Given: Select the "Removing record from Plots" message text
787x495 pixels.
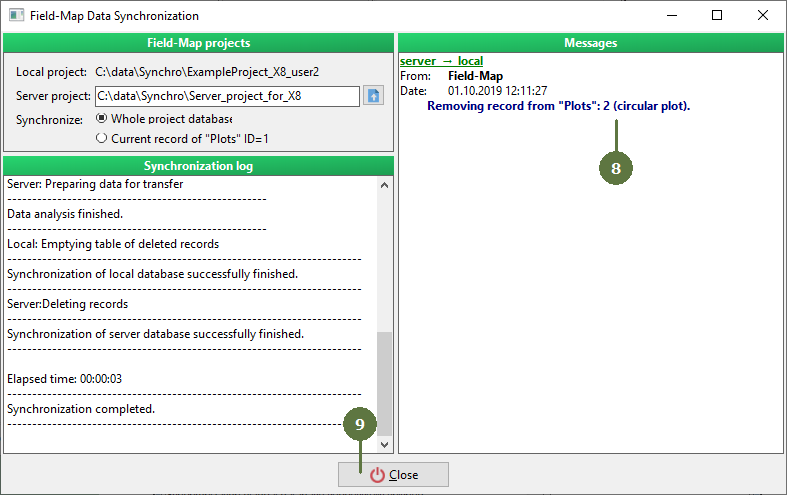Looking at the screenshot, I should point(558,105).
